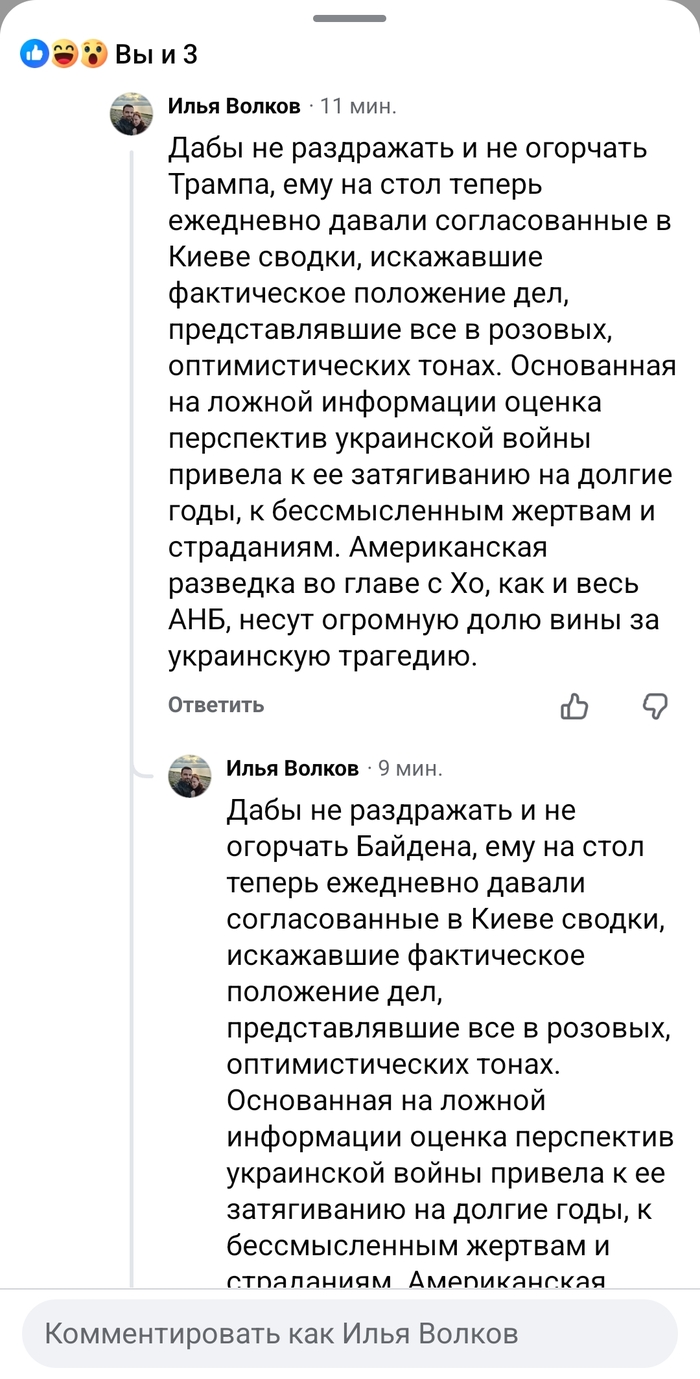The image size is (700, 1379).
Task: Open the reactions list "Вы и 3"
Action: click(x=156, y=54)
